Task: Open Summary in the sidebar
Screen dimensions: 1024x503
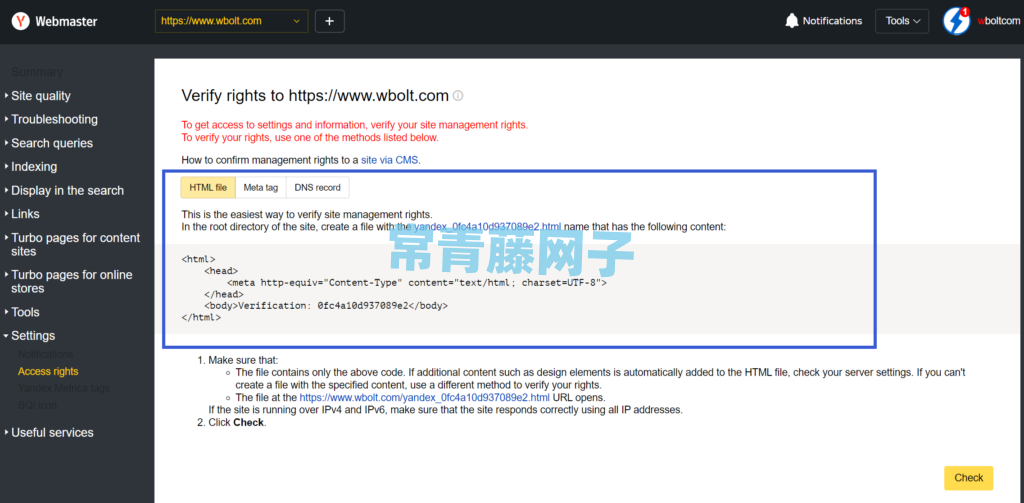Action: pyautogui.click(x=37, y=72)
